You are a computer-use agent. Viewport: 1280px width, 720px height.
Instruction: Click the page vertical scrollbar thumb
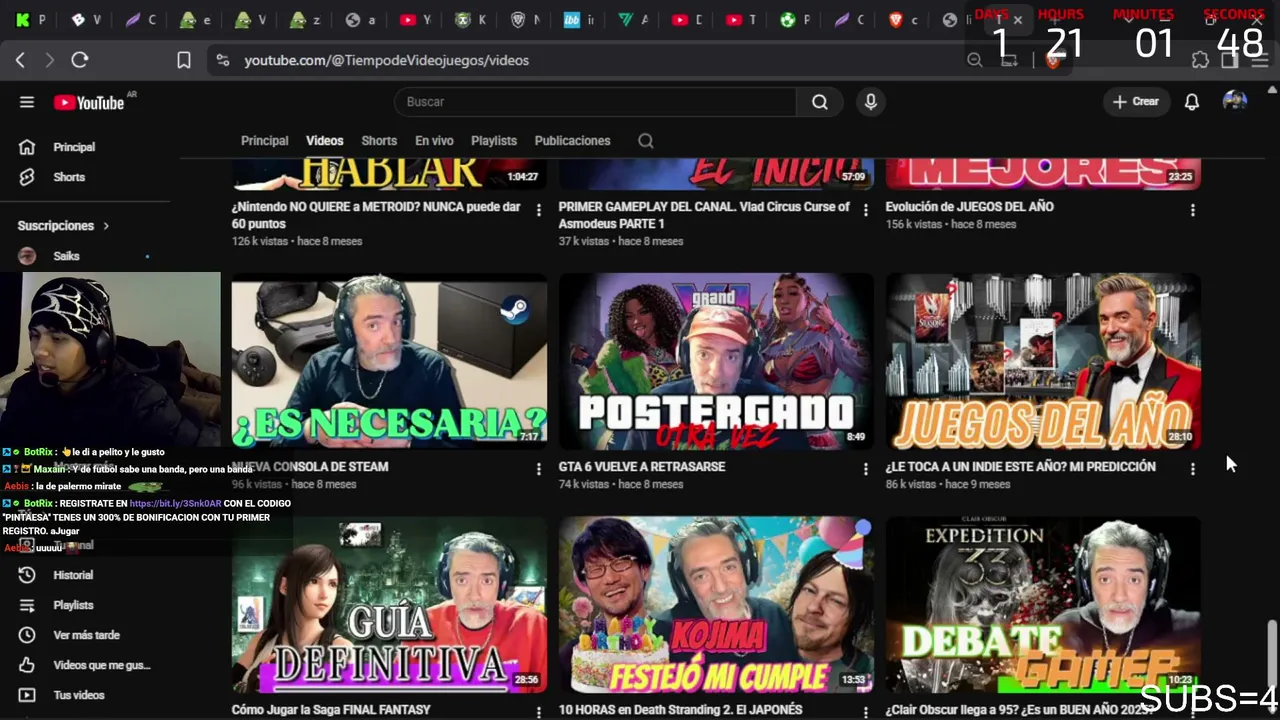1272,651
